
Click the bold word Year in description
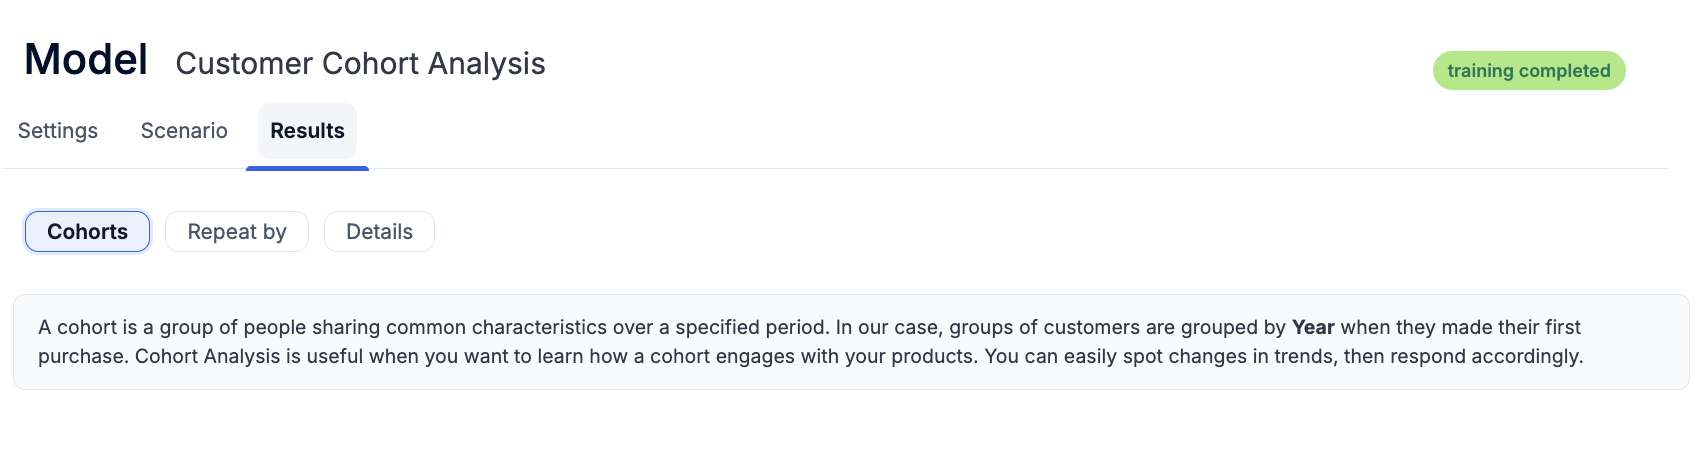(x=1313, y=327)
